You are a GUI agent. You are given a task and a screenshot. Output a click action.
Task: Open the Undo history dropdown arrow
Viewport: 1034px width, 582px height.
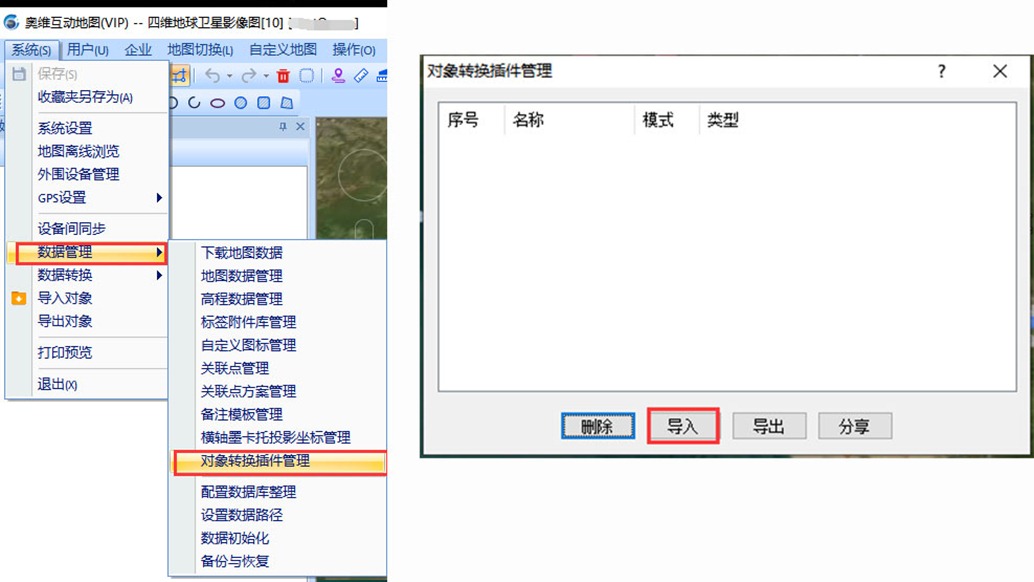[x=229, y=76]
